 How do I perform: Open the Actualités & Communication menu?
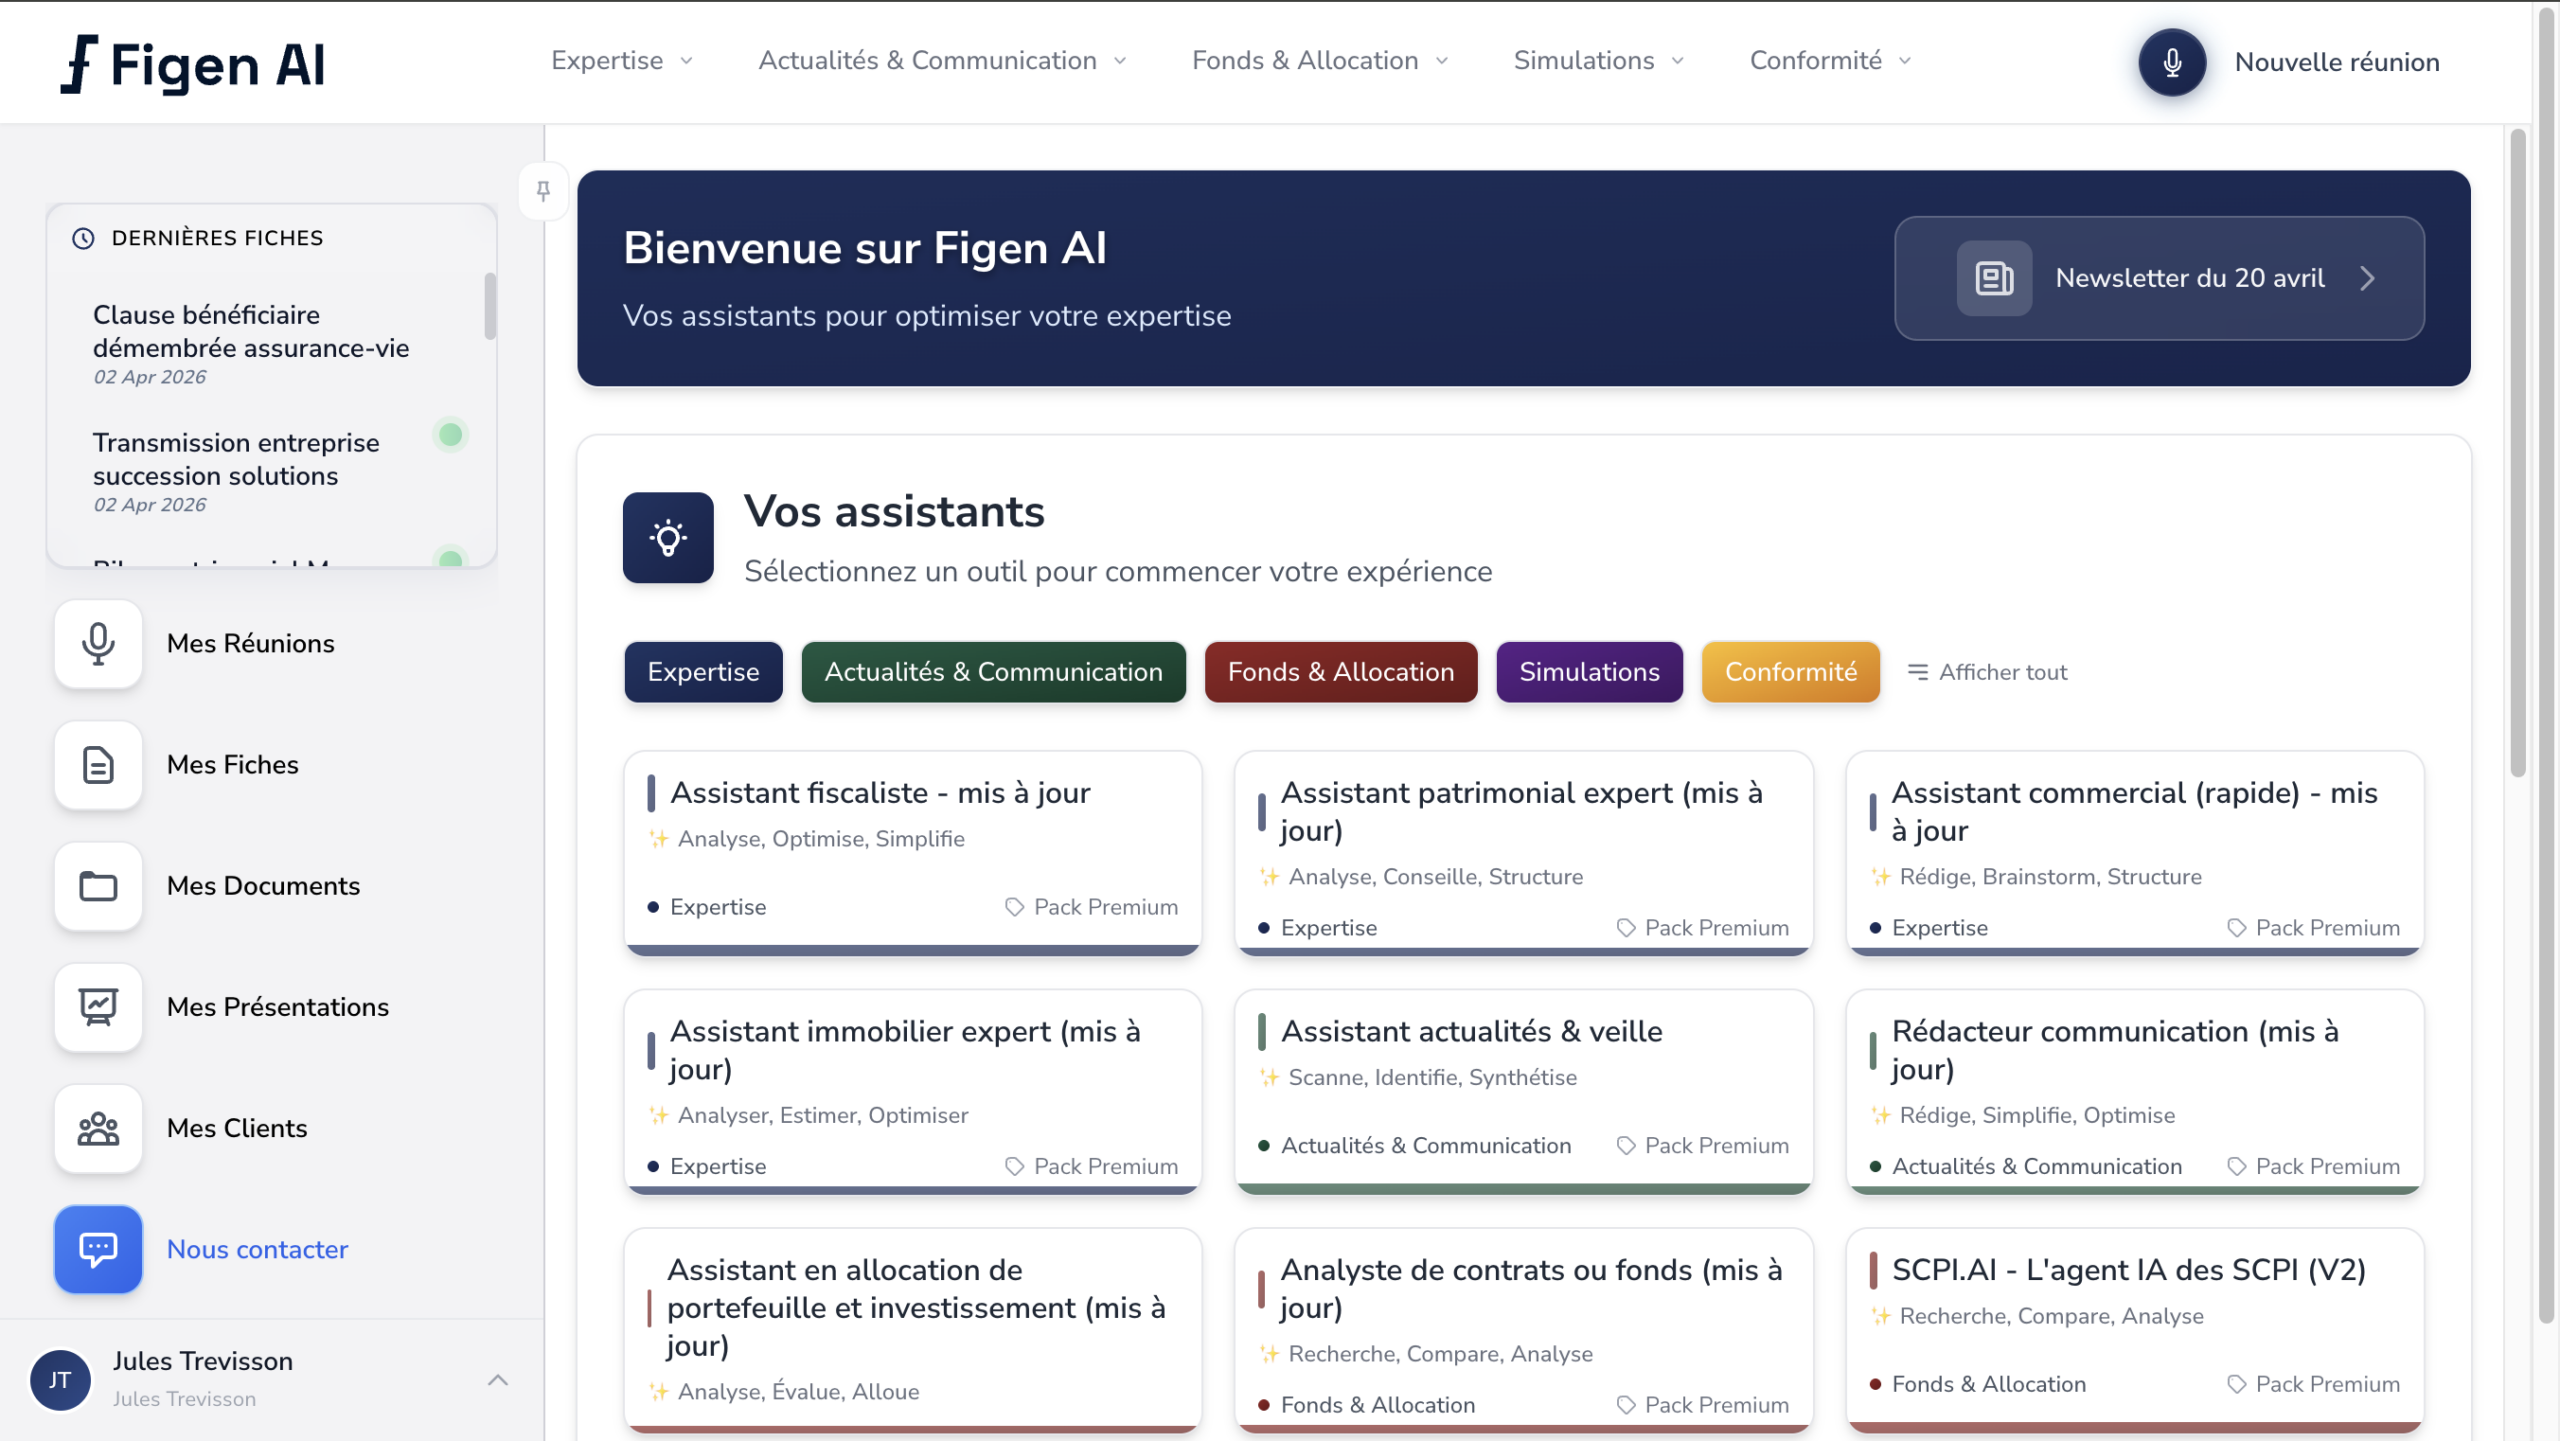coord(941,60)
